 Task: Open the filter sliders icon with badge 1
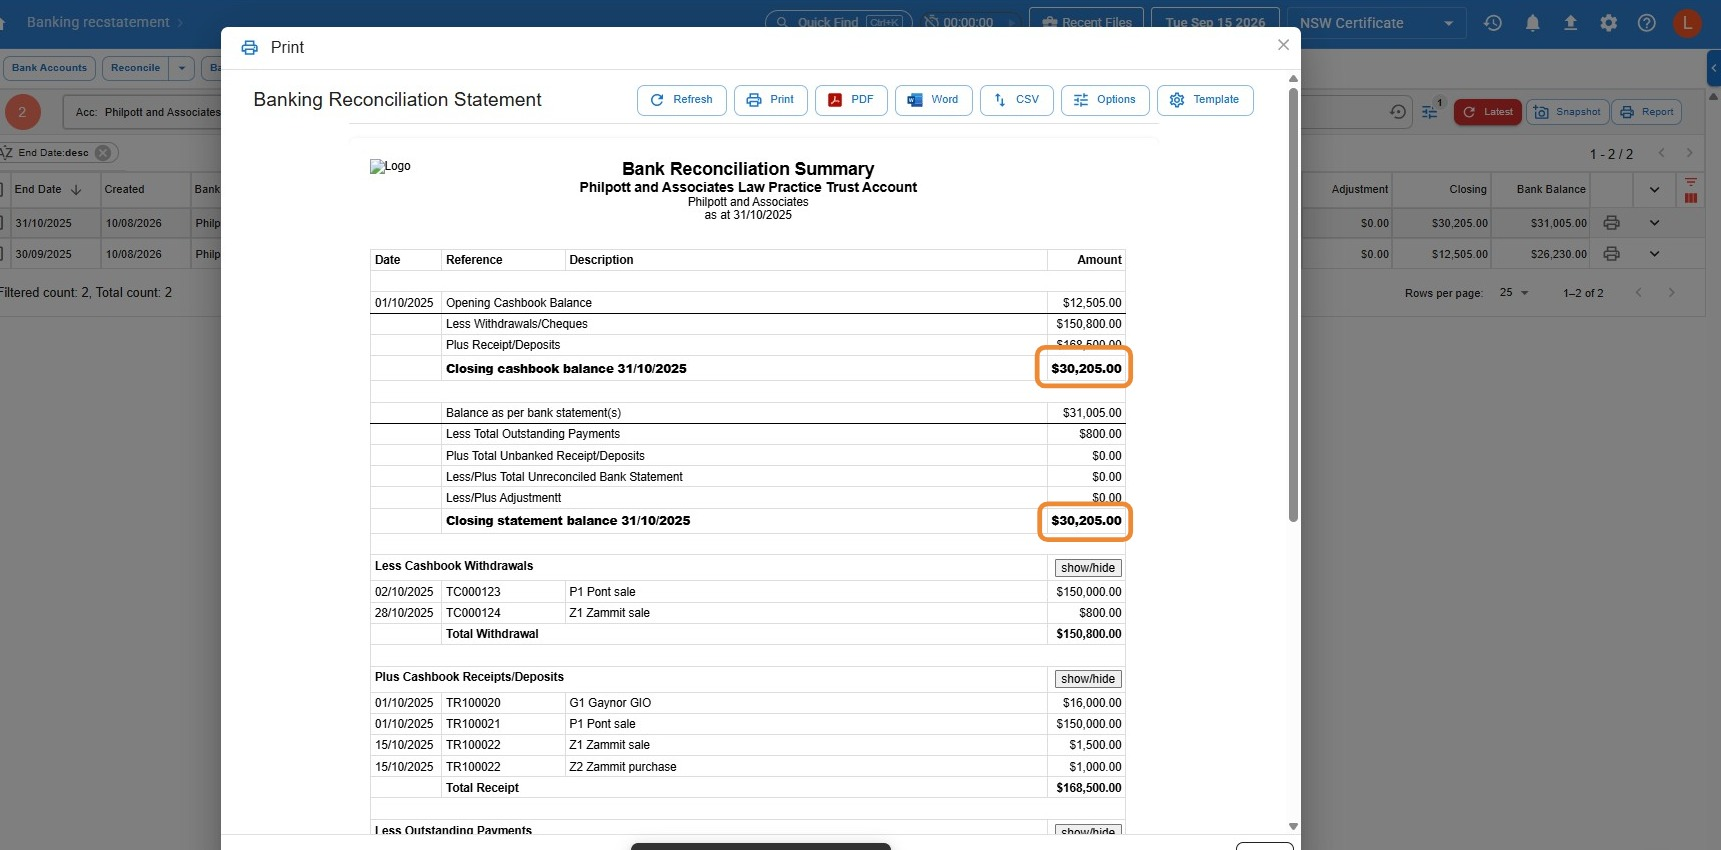tap(1430, 112)
